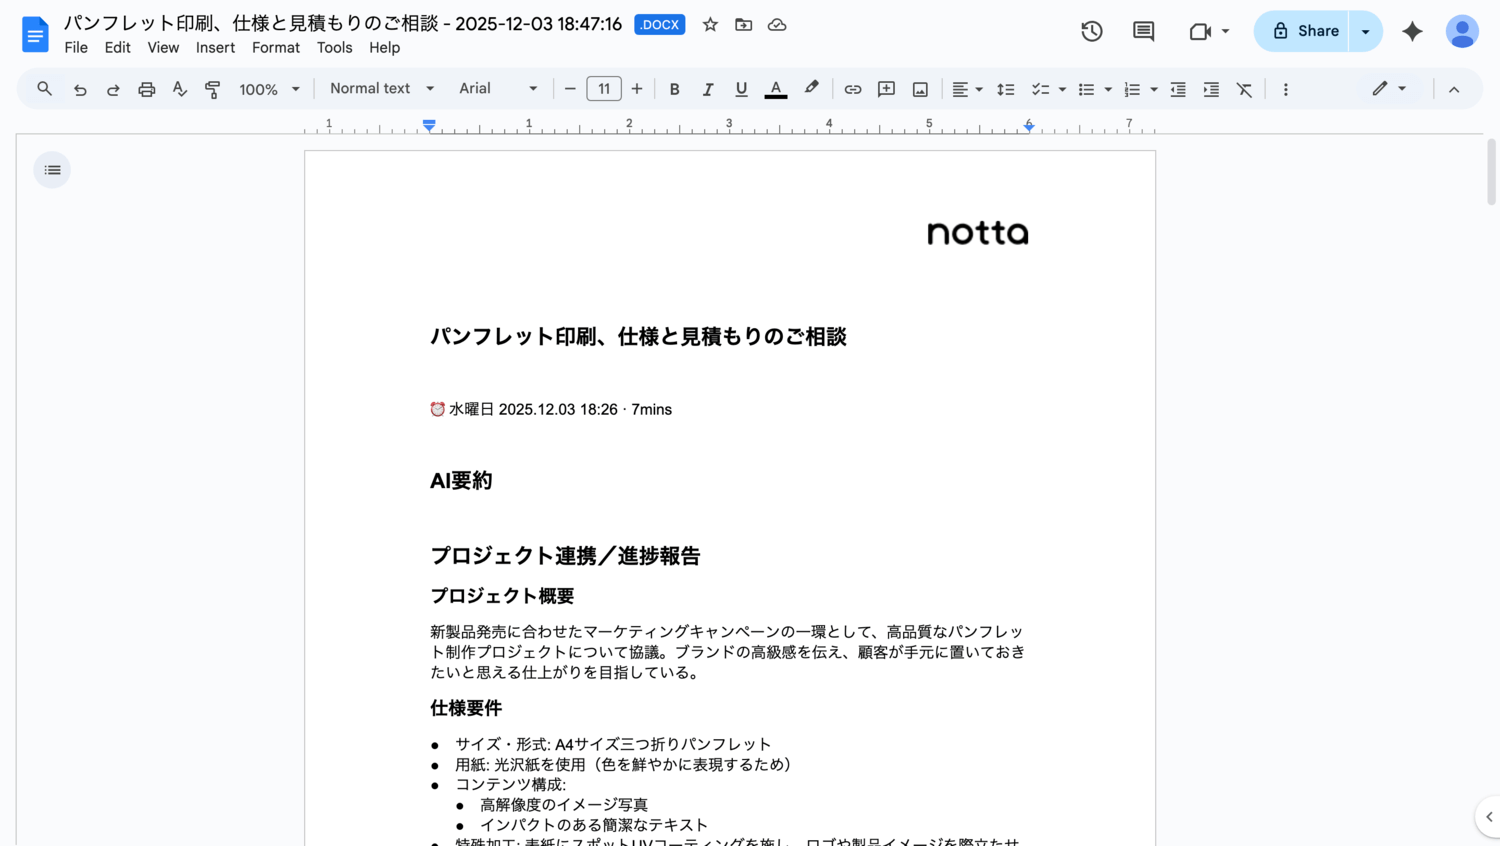Show side panel arrow

click(x=1488, y=817)
